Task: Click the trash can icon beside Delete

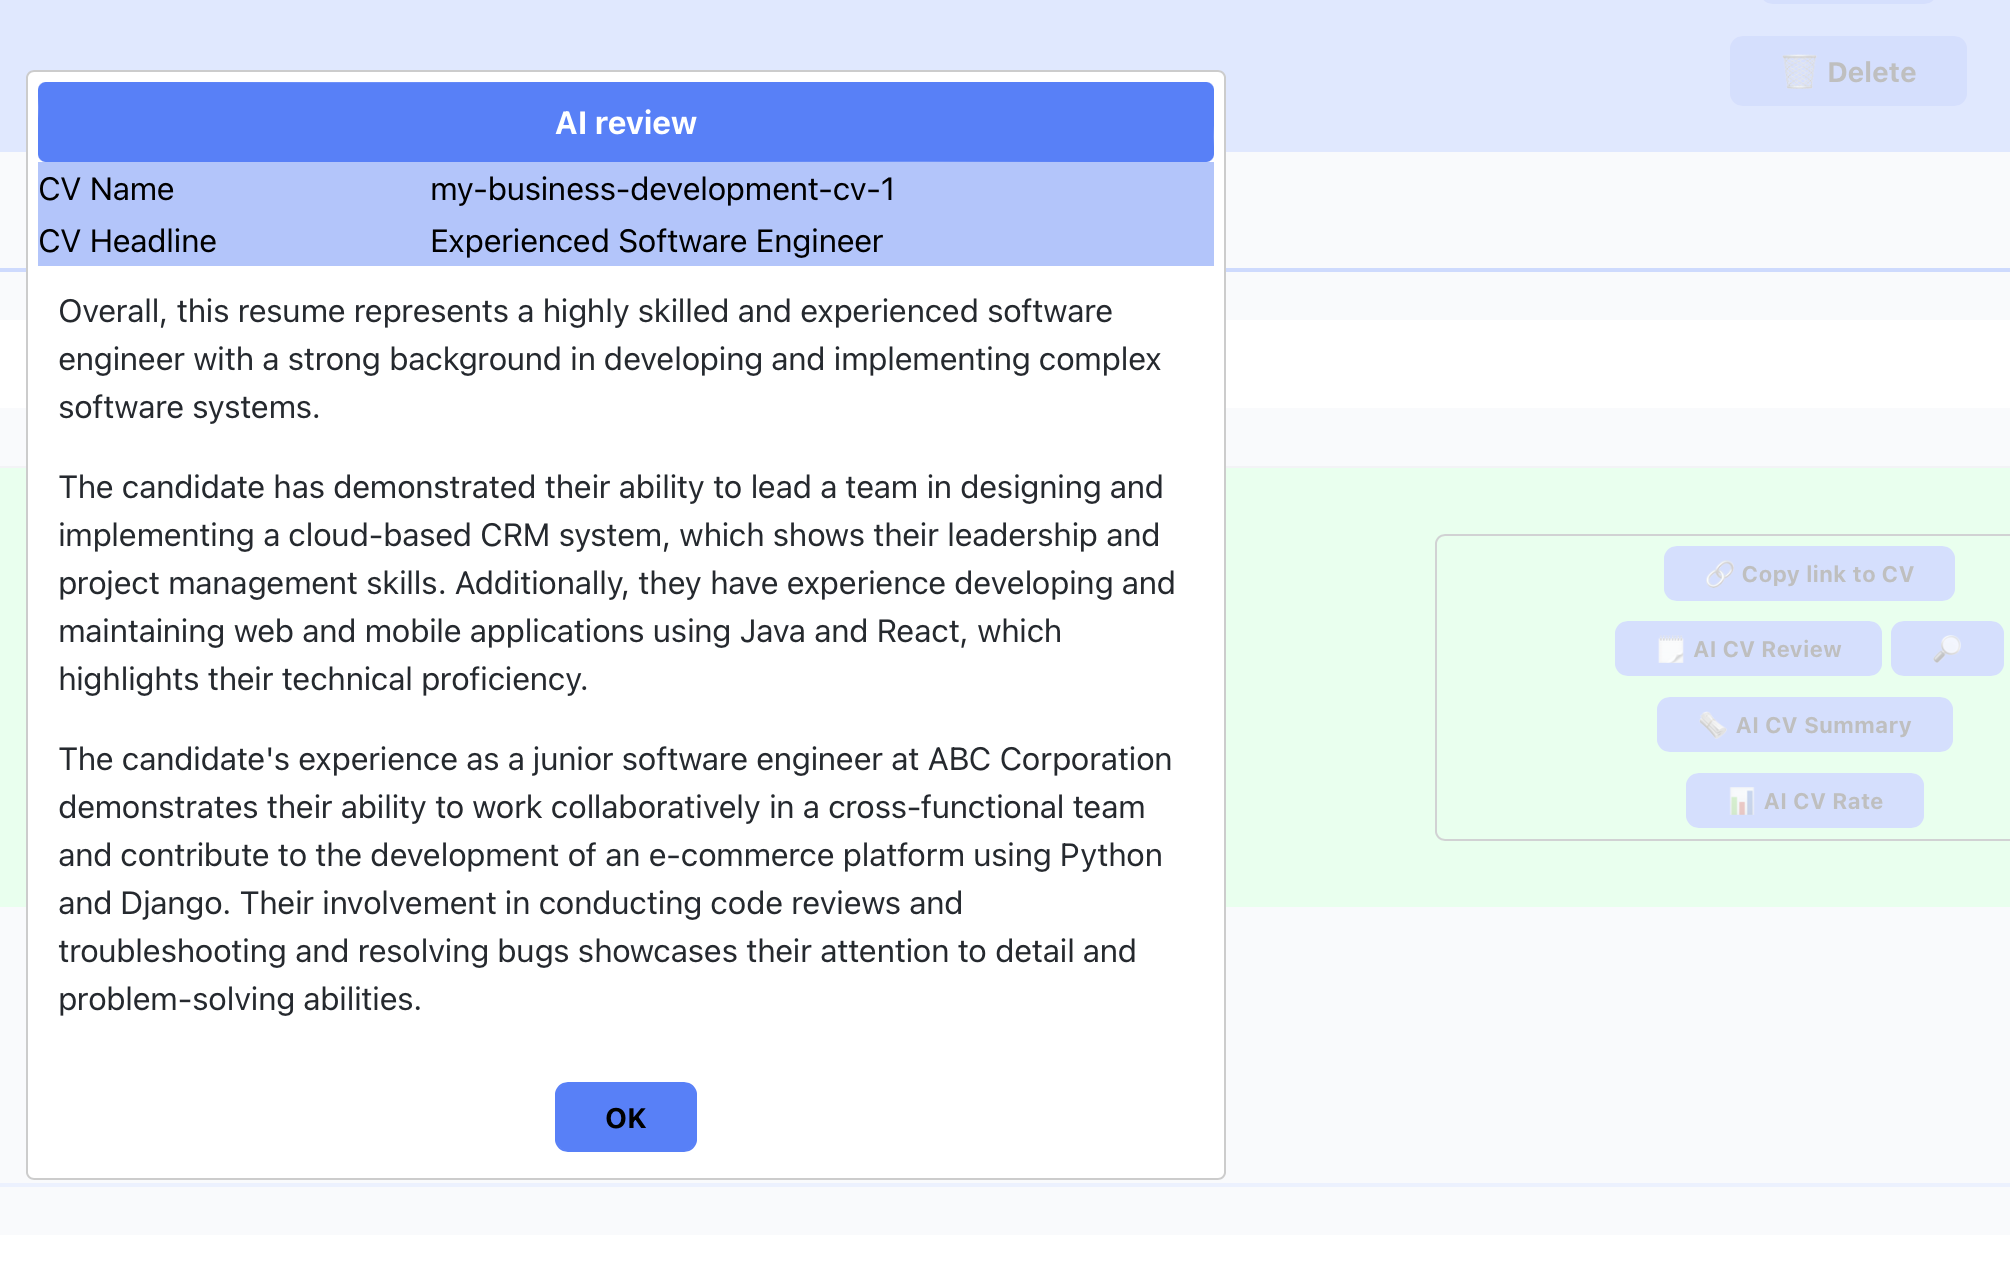Action: click(1799, 72)
